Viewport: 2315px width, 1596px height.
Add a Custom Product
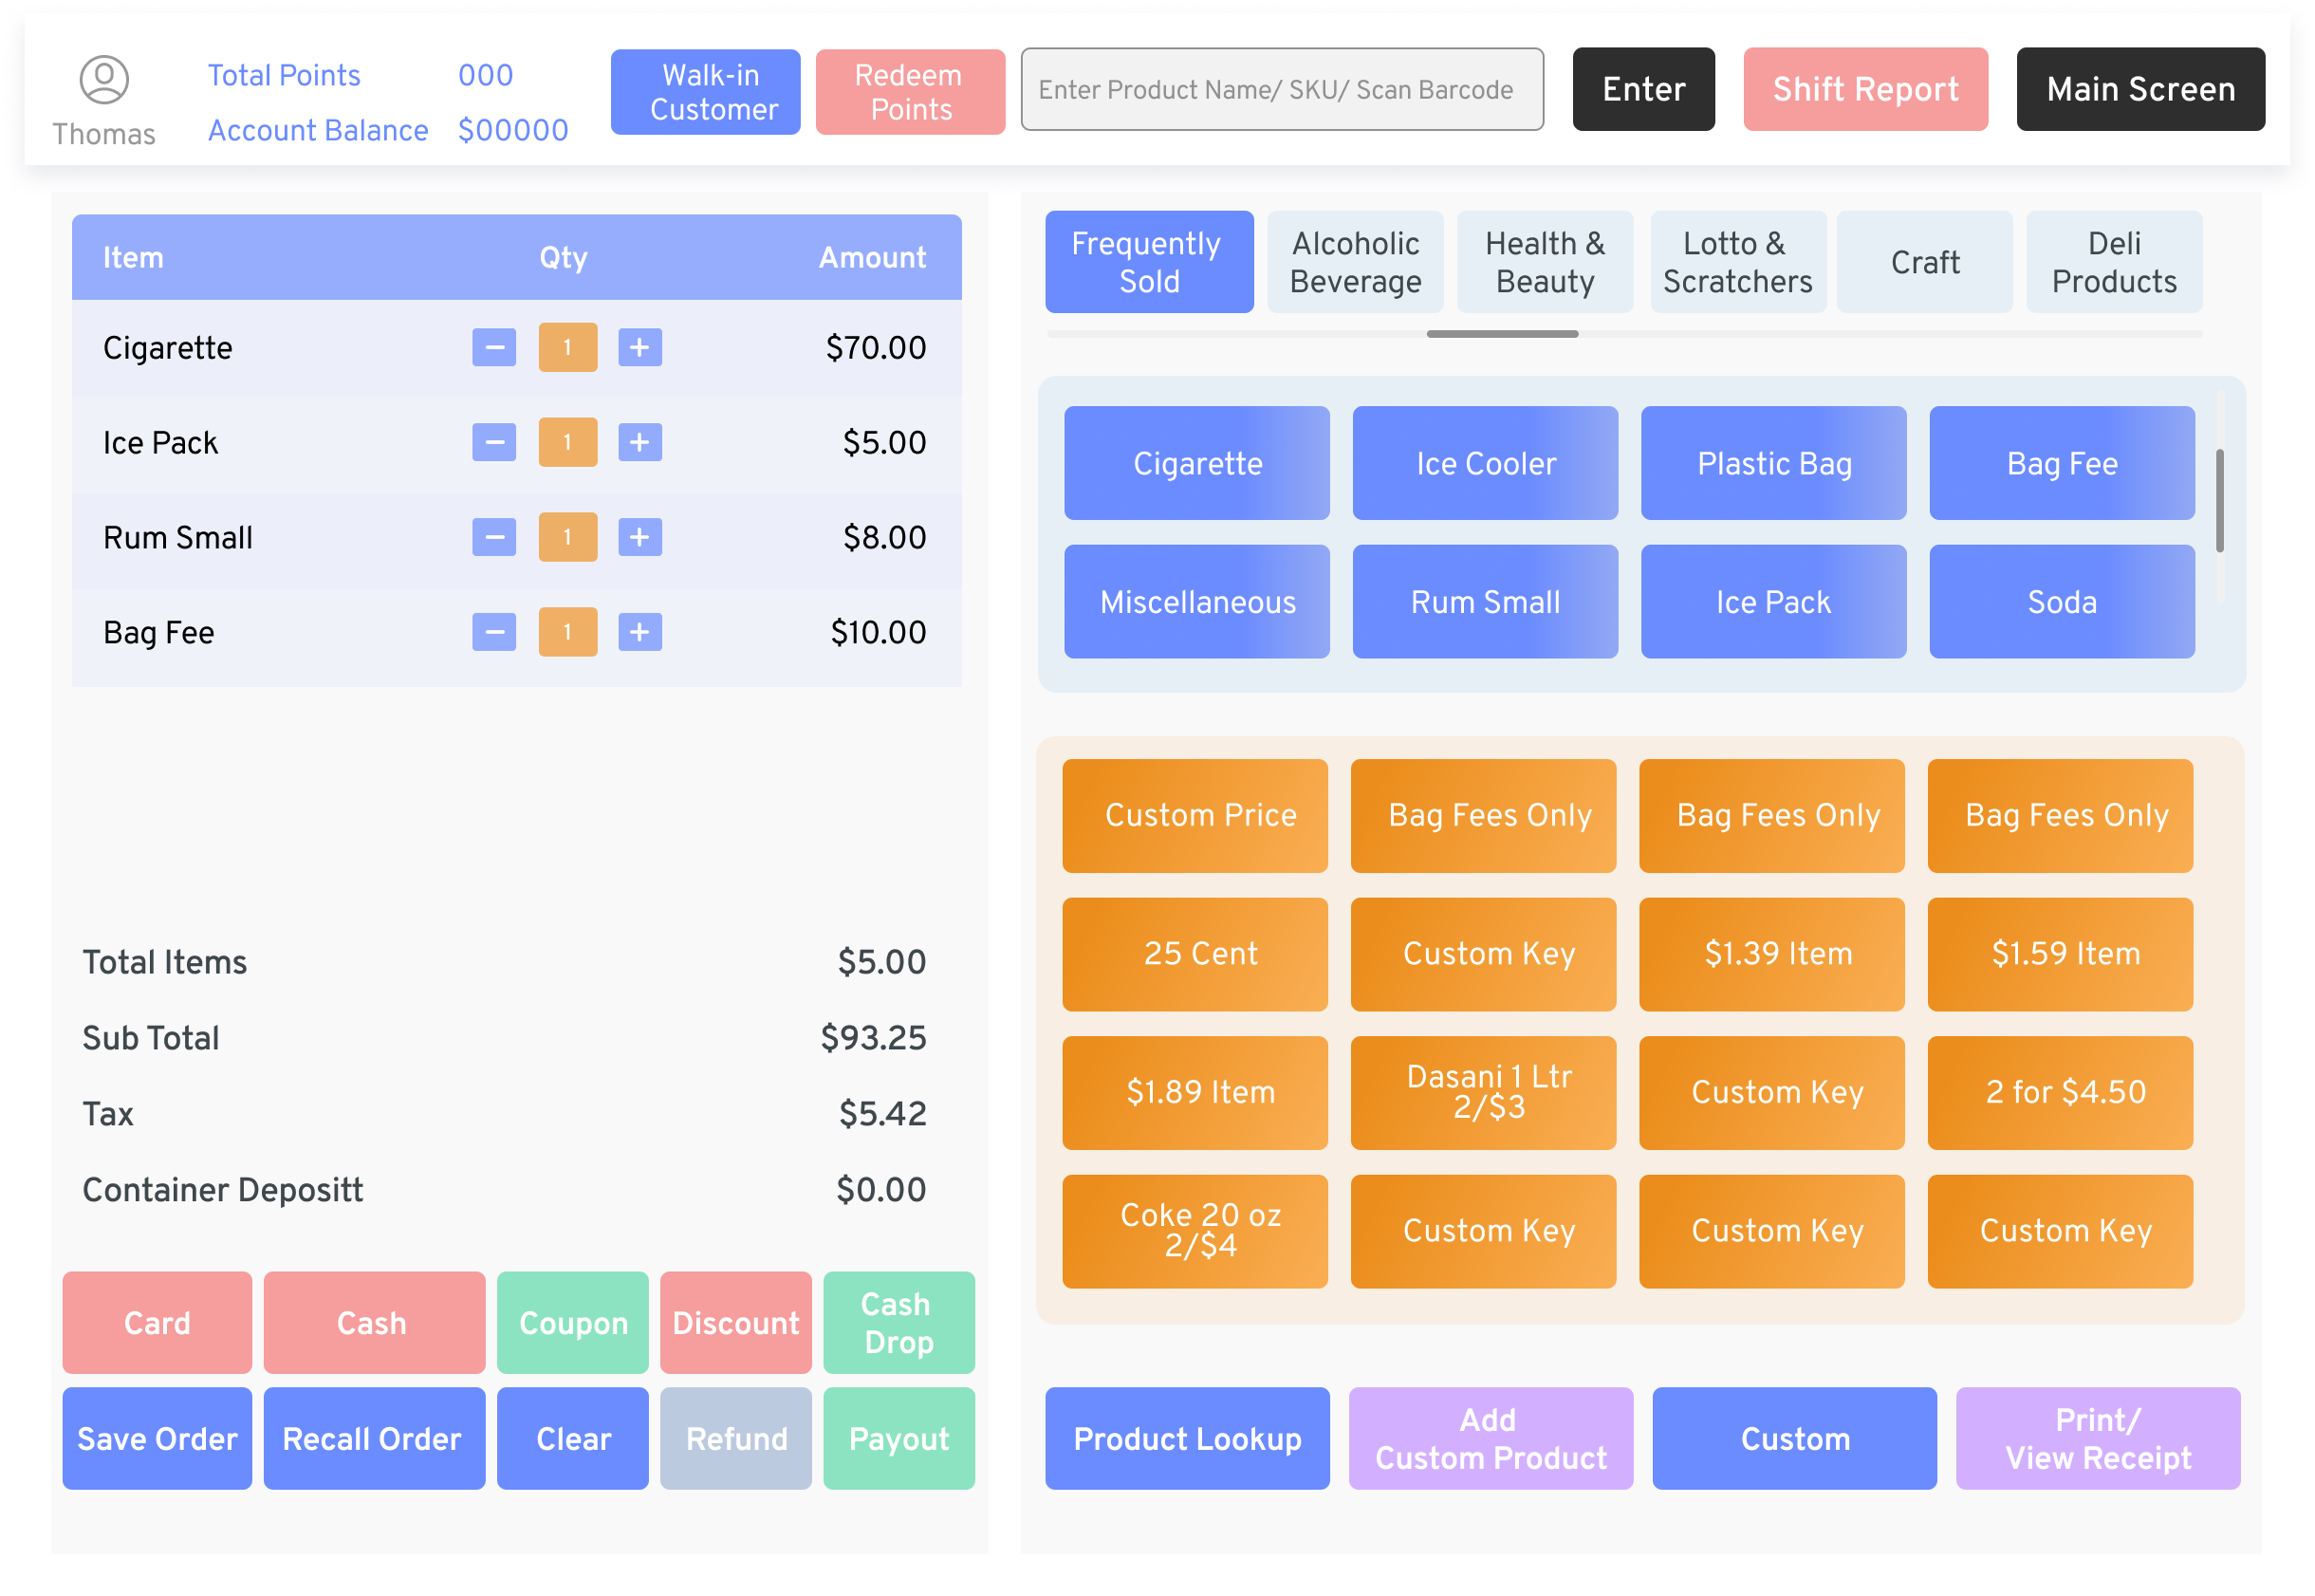(x=1490, y=1438)
